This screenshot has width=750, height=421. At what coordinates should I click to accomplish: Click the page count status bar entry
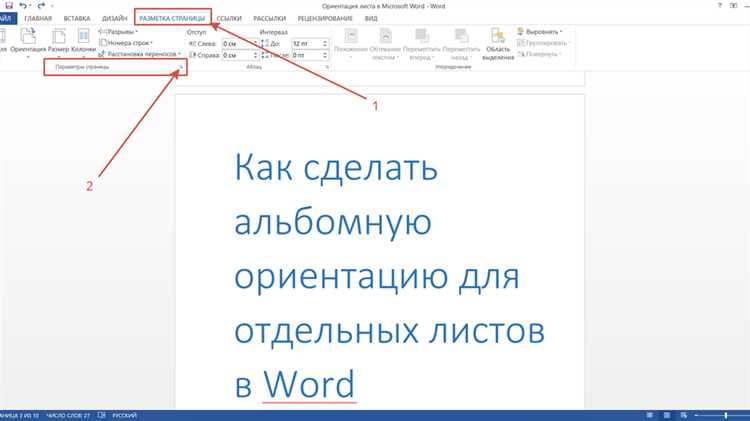click(20, 416)
